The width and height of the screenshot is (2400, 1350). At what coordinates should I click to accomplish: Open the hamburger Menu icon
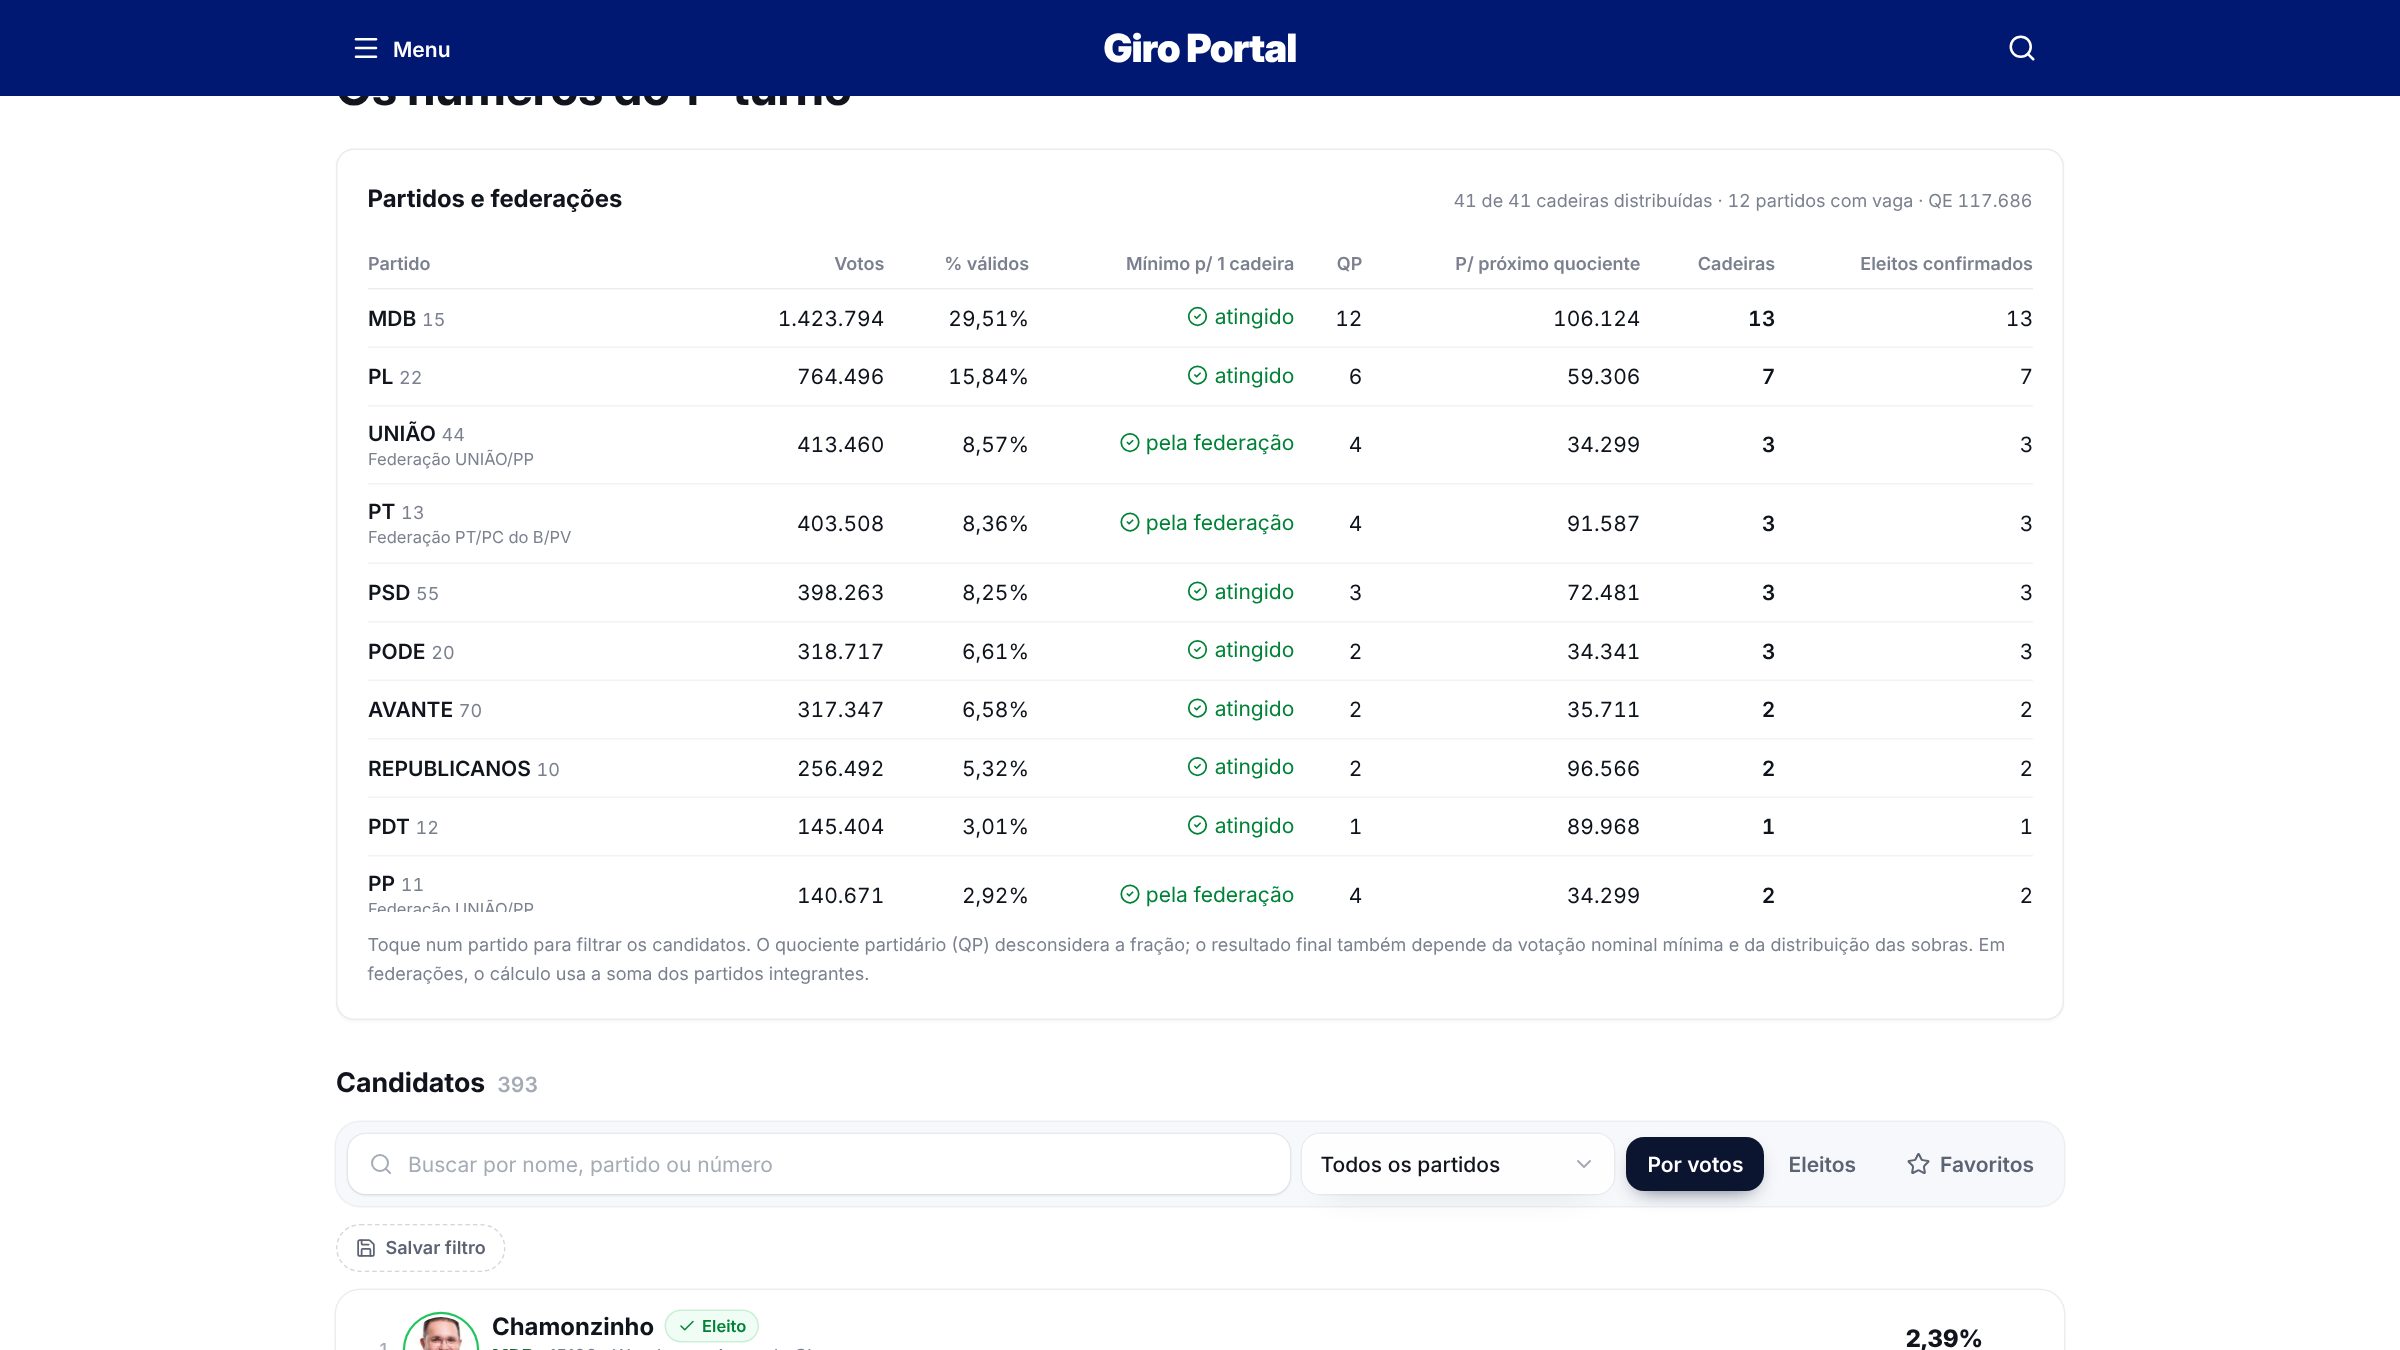366,48
